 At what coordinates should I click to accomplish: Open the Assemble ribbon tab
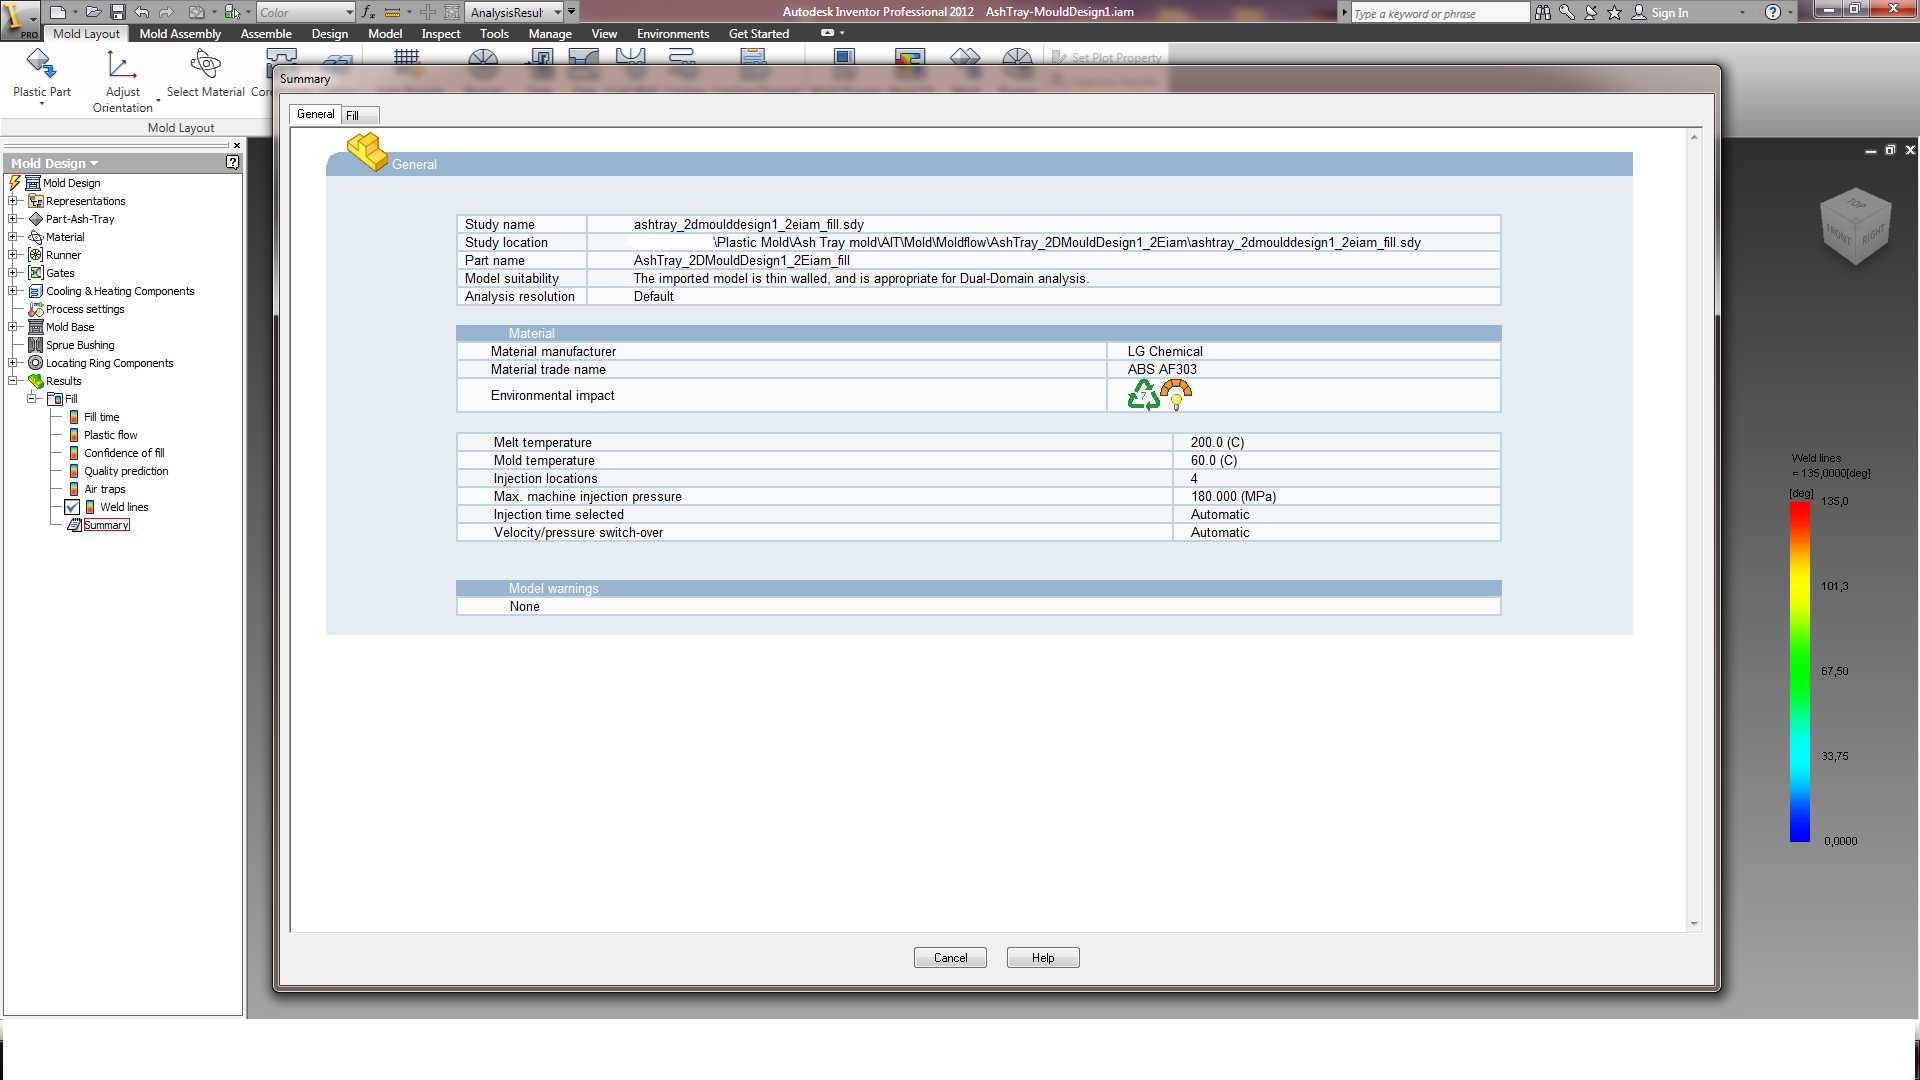click(266, 33)
